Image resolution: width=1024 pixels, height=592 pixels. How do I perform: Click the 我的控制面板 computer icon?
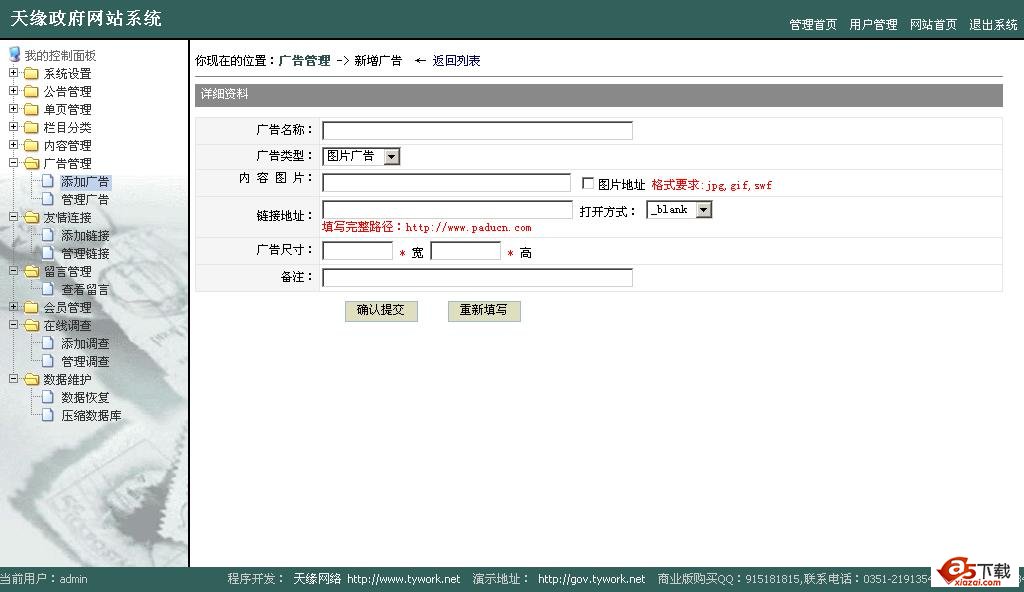(14, 55)
